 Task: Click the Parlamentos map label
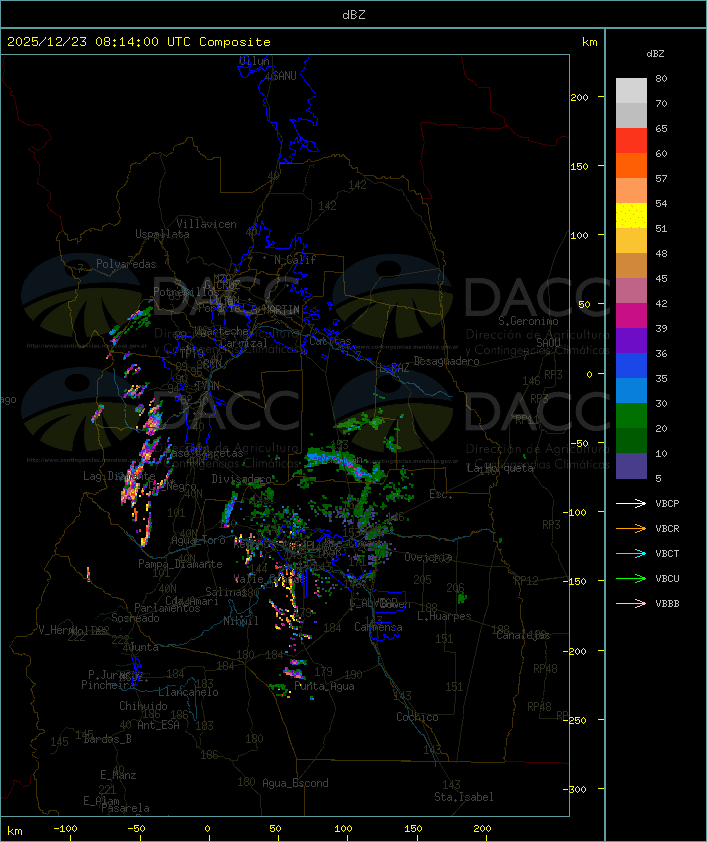(x=167, y=608)
